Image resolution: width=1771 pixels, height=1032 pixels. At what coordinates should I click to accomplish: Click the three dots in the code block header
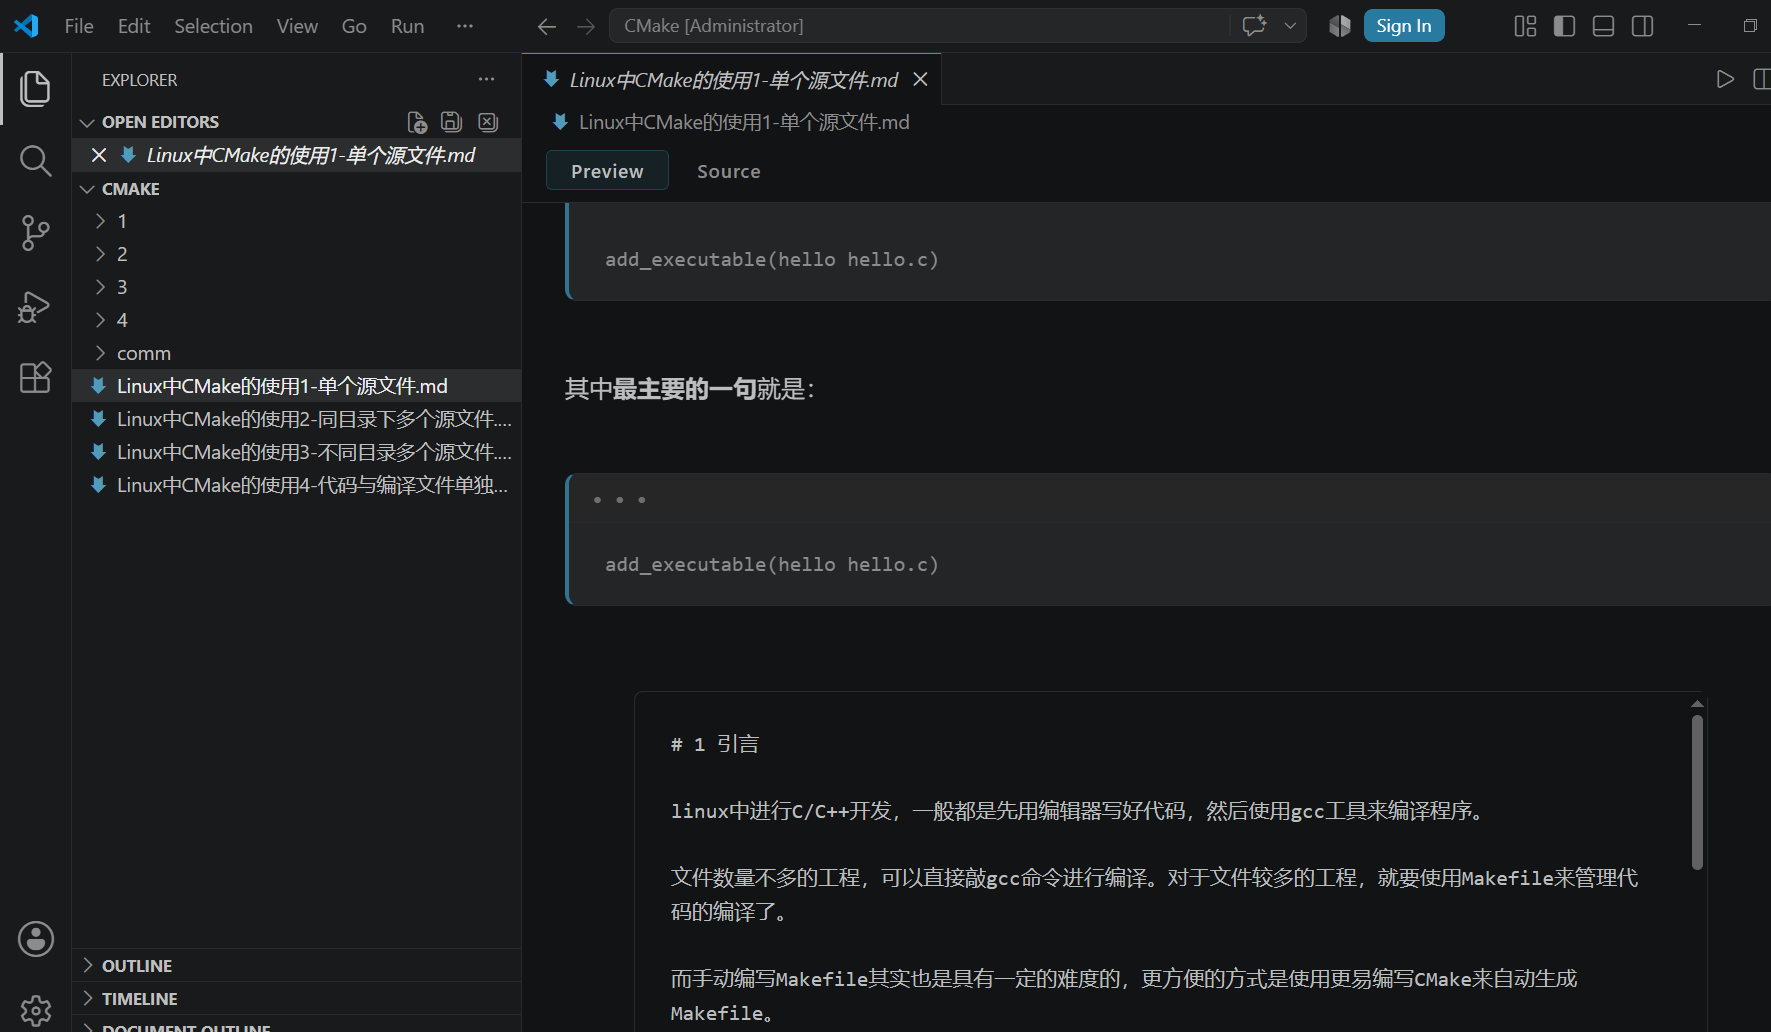(x=619, y=499)
